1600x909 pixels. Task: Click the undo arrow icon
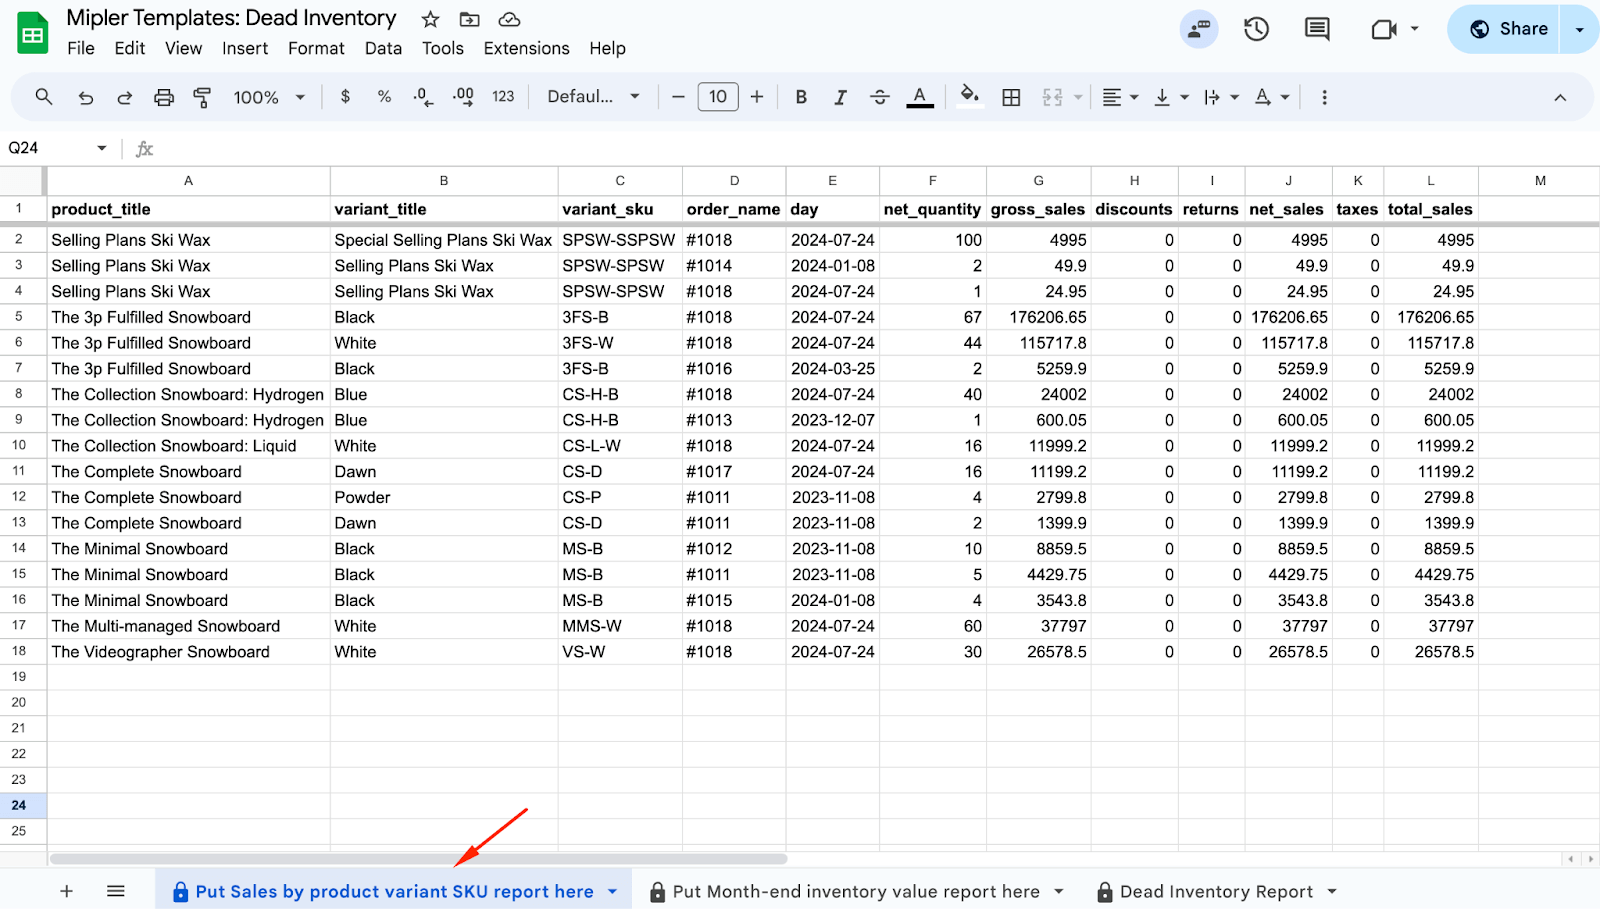[x=86, y=97]
